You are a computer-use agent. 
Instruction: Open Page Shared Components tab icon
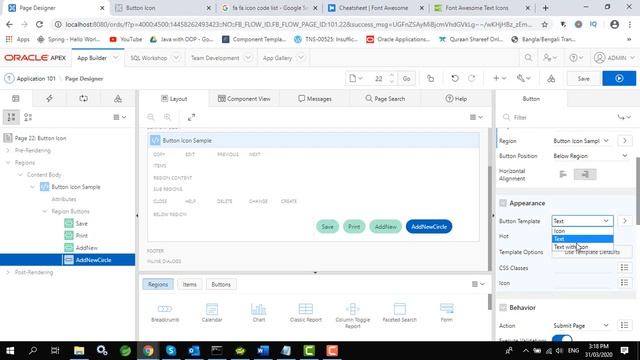118,98
